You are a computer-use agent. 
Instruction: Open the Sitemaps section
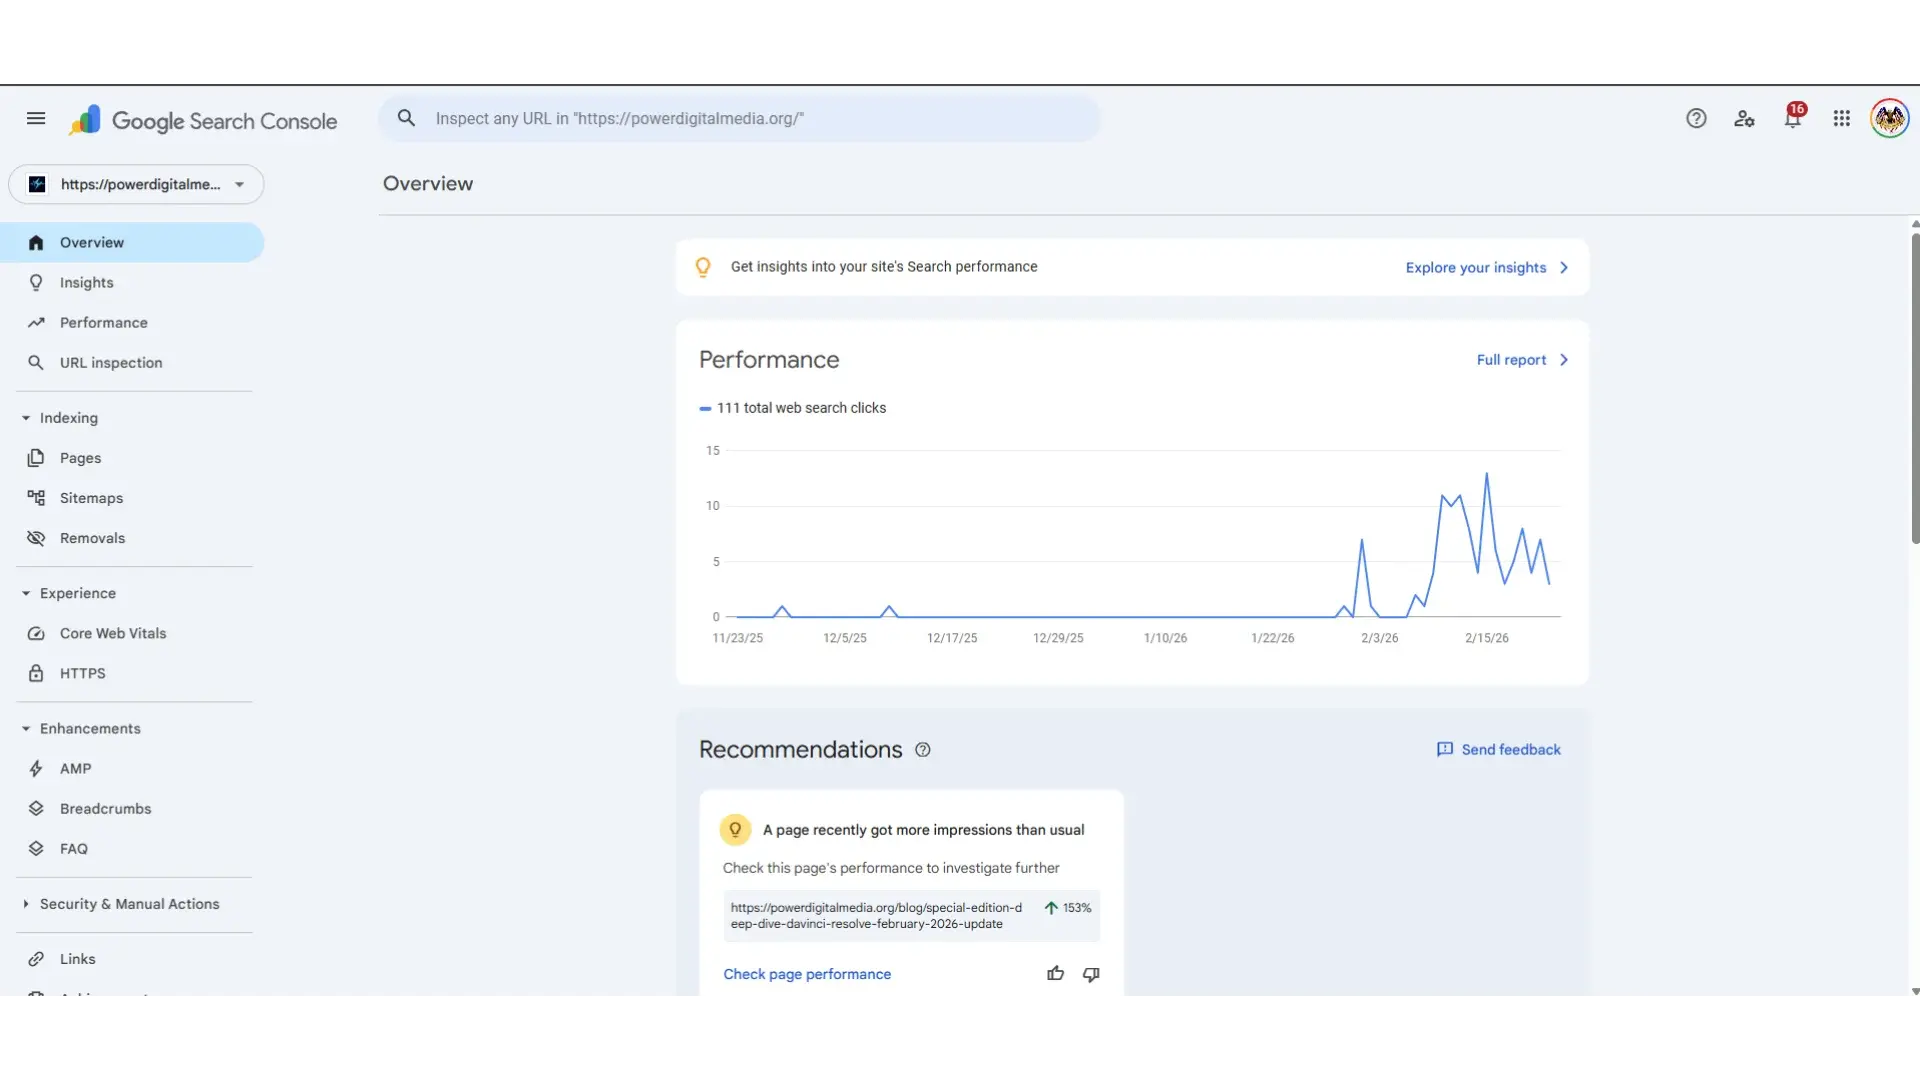(90, 497)
